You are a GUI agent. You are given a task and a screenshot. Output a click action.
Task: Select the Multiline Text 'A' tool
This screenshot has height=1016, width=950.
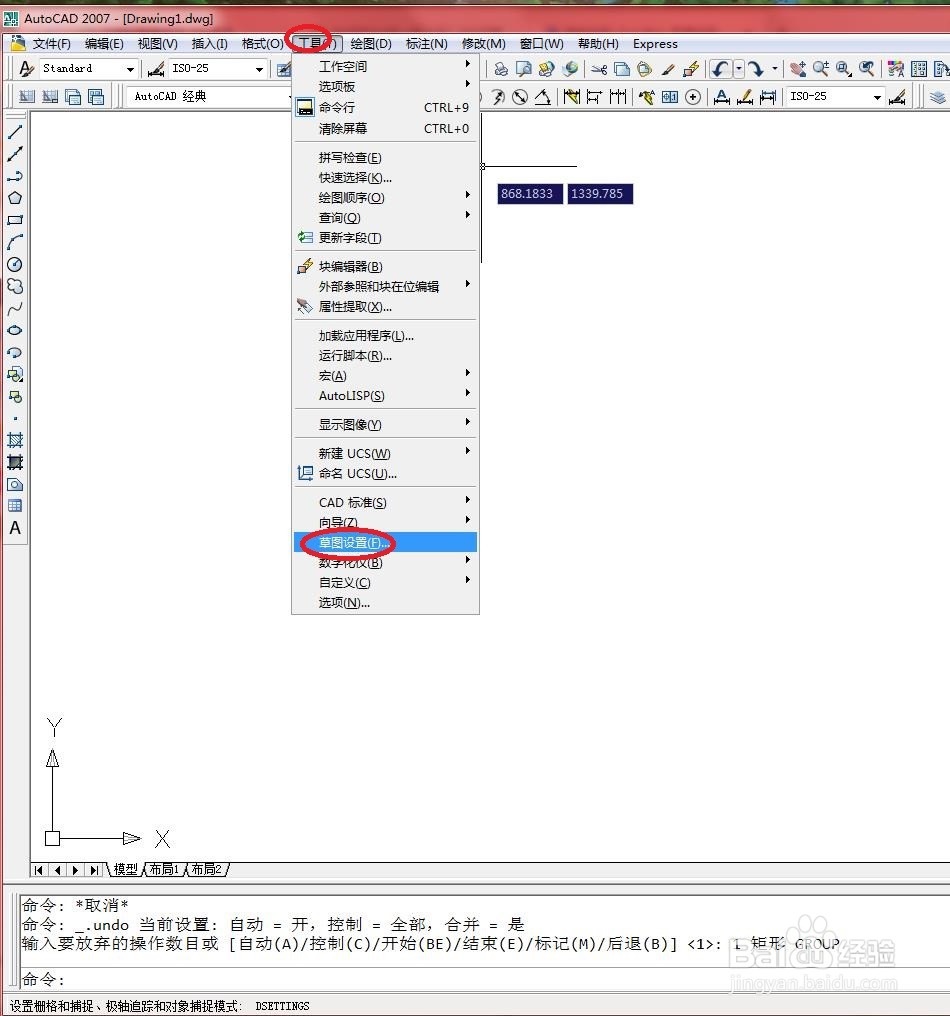(15, 528)
